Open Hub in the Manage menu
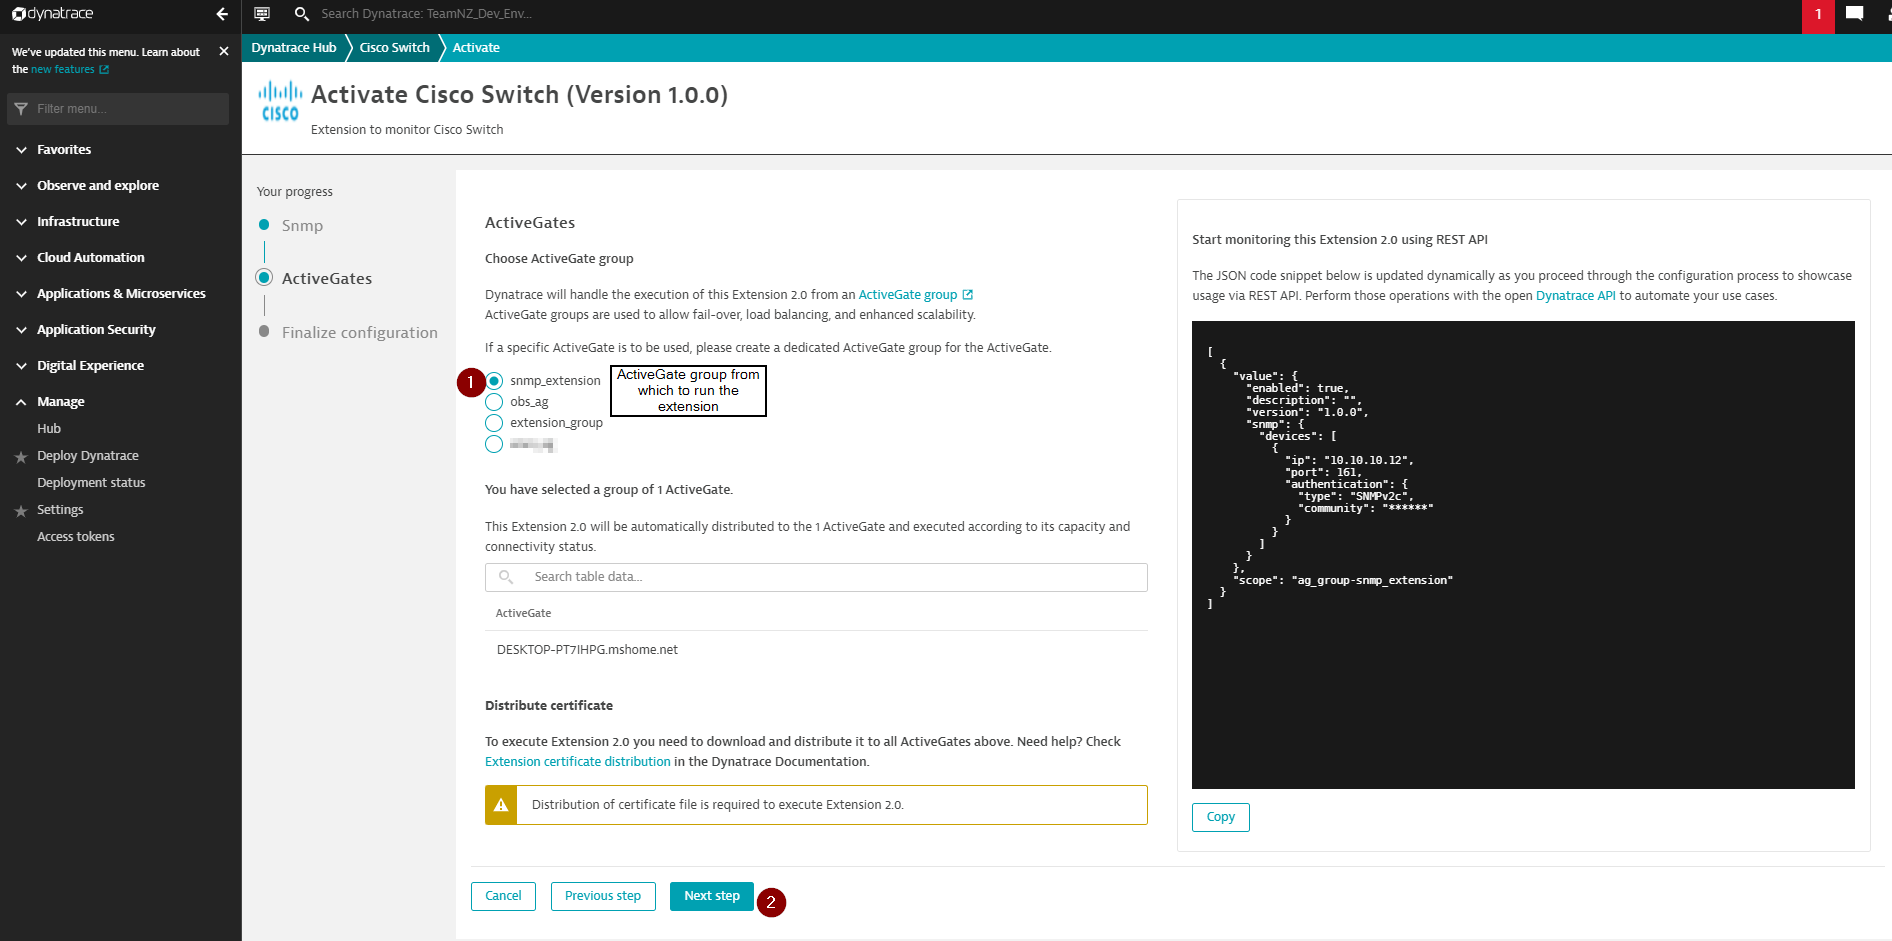 click(x=49, y=429)
